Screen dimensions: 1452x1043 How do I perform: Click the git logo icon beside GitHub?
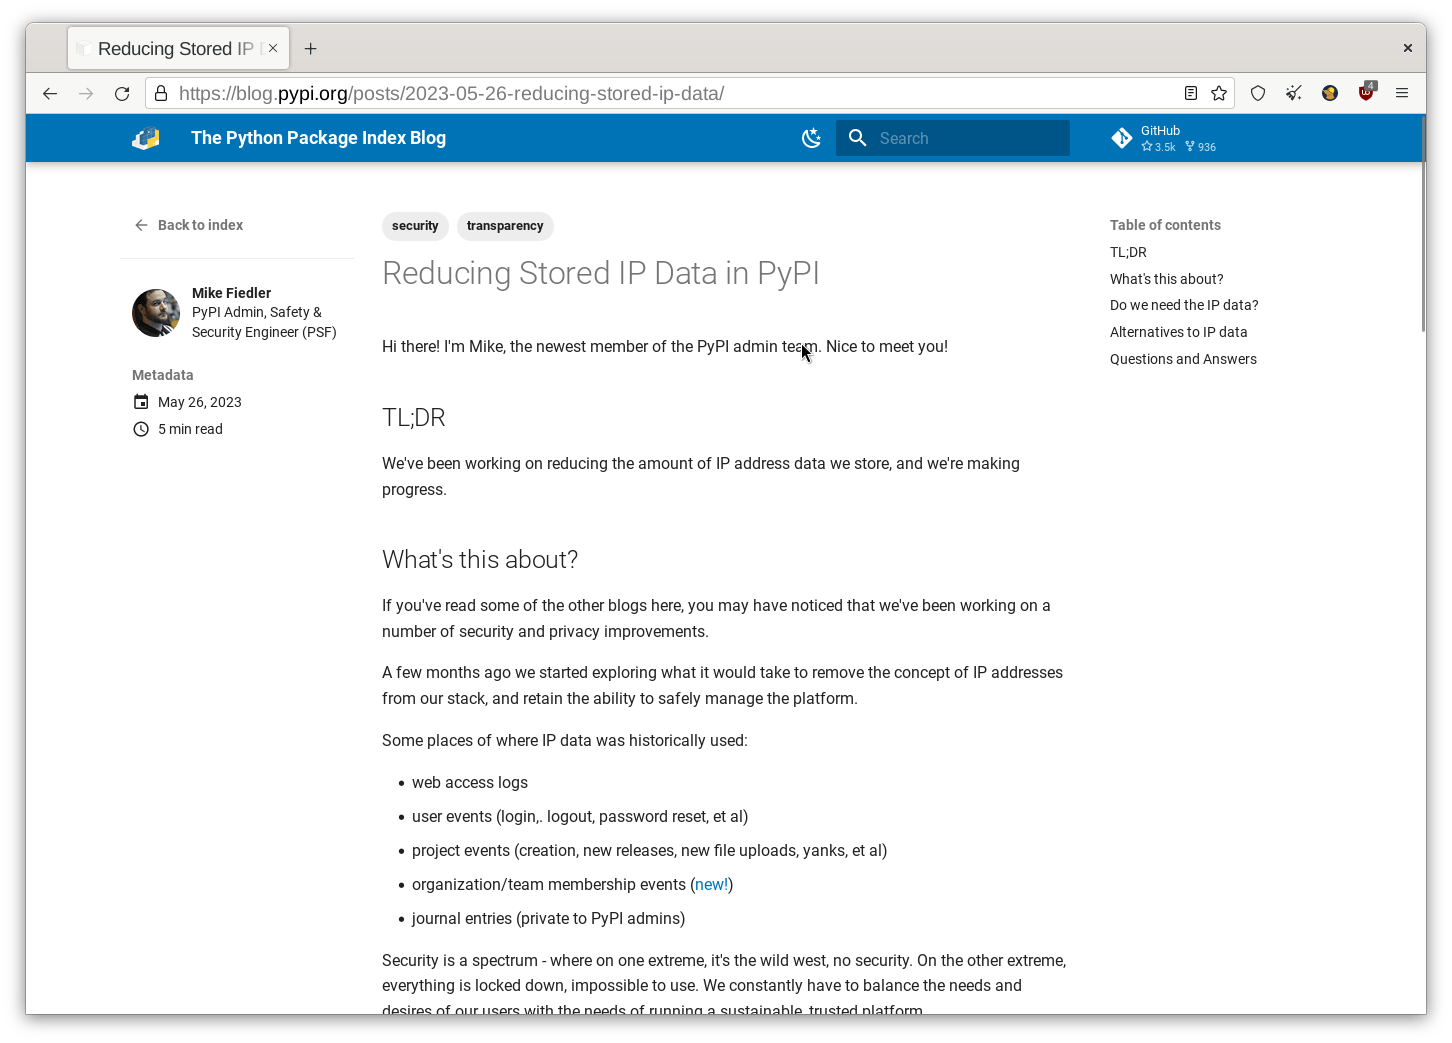coord(1122,138)
